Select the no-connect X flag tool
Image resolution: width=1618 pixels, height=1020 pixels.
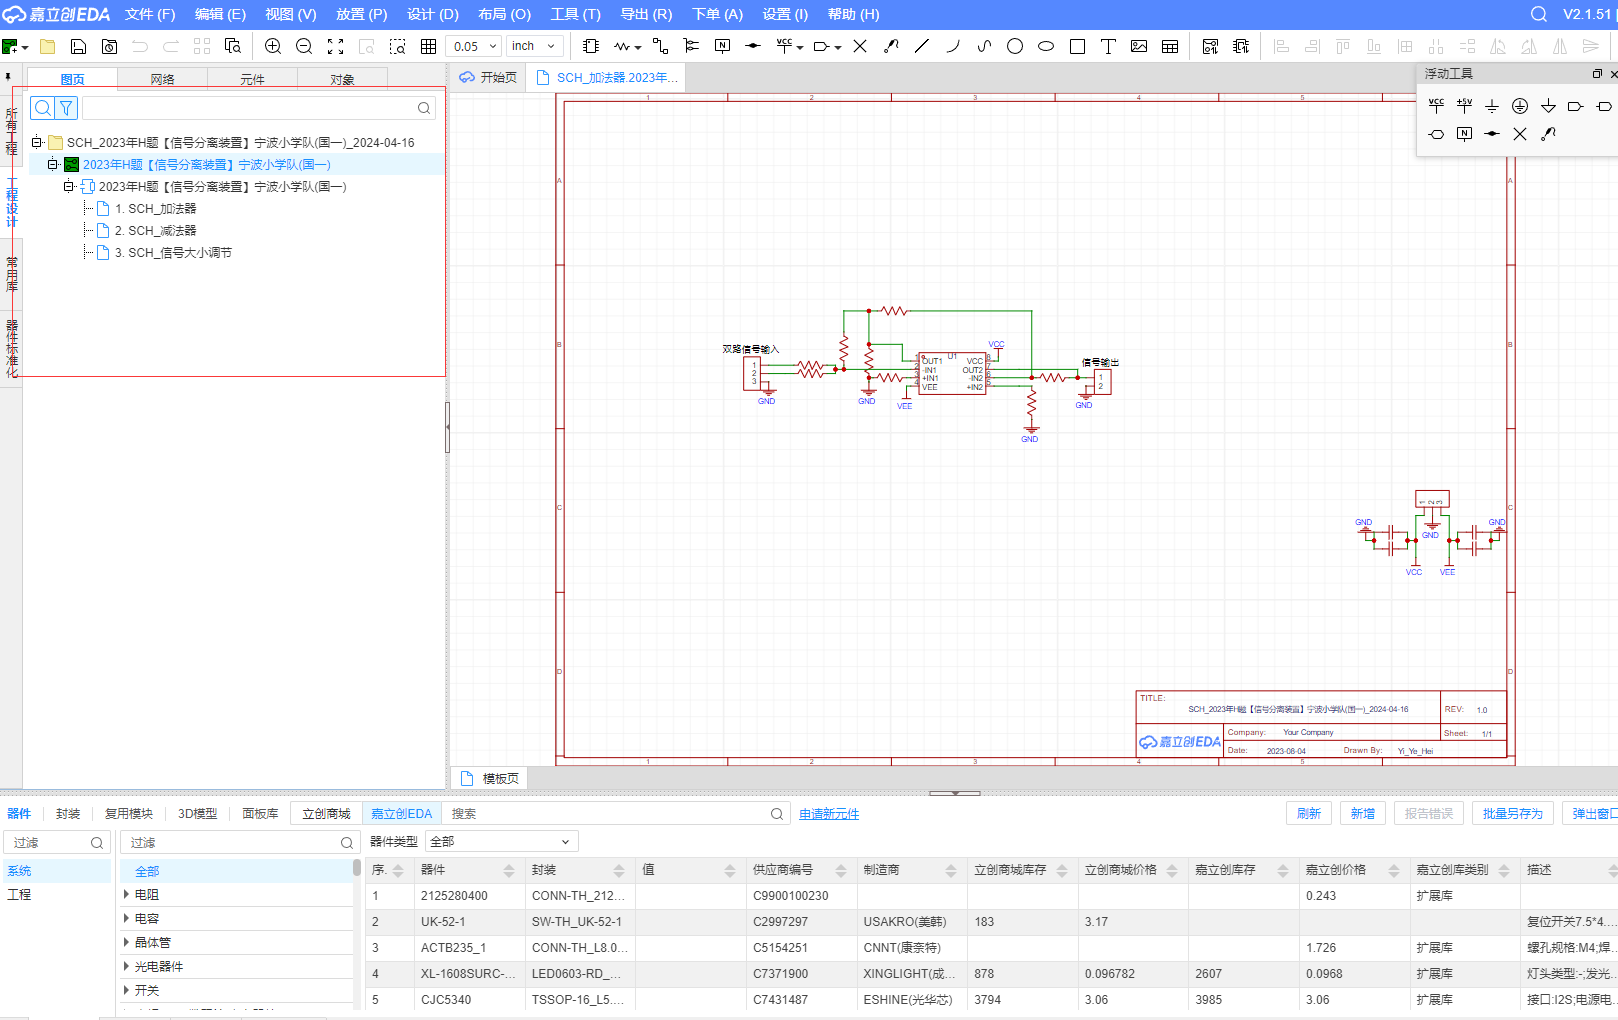[860, 46]
